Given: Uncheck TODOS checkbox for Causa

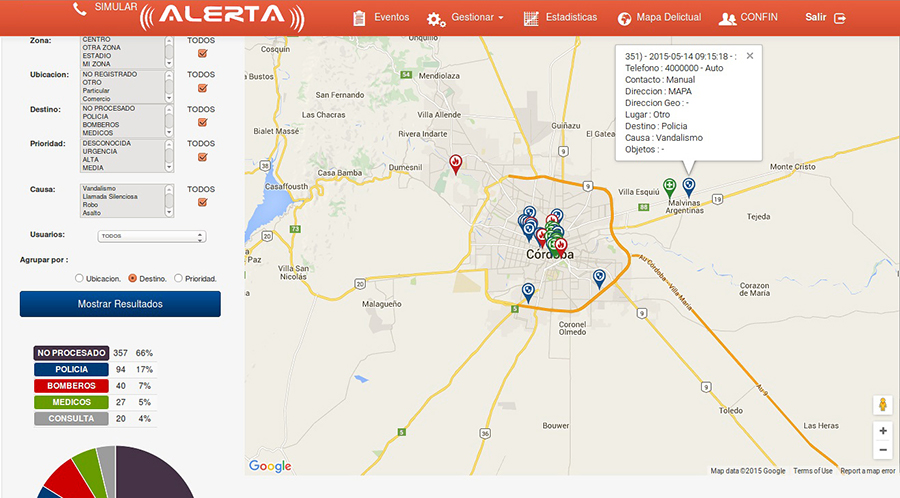Looking at the screenshot, I should (x=202, y=202).
